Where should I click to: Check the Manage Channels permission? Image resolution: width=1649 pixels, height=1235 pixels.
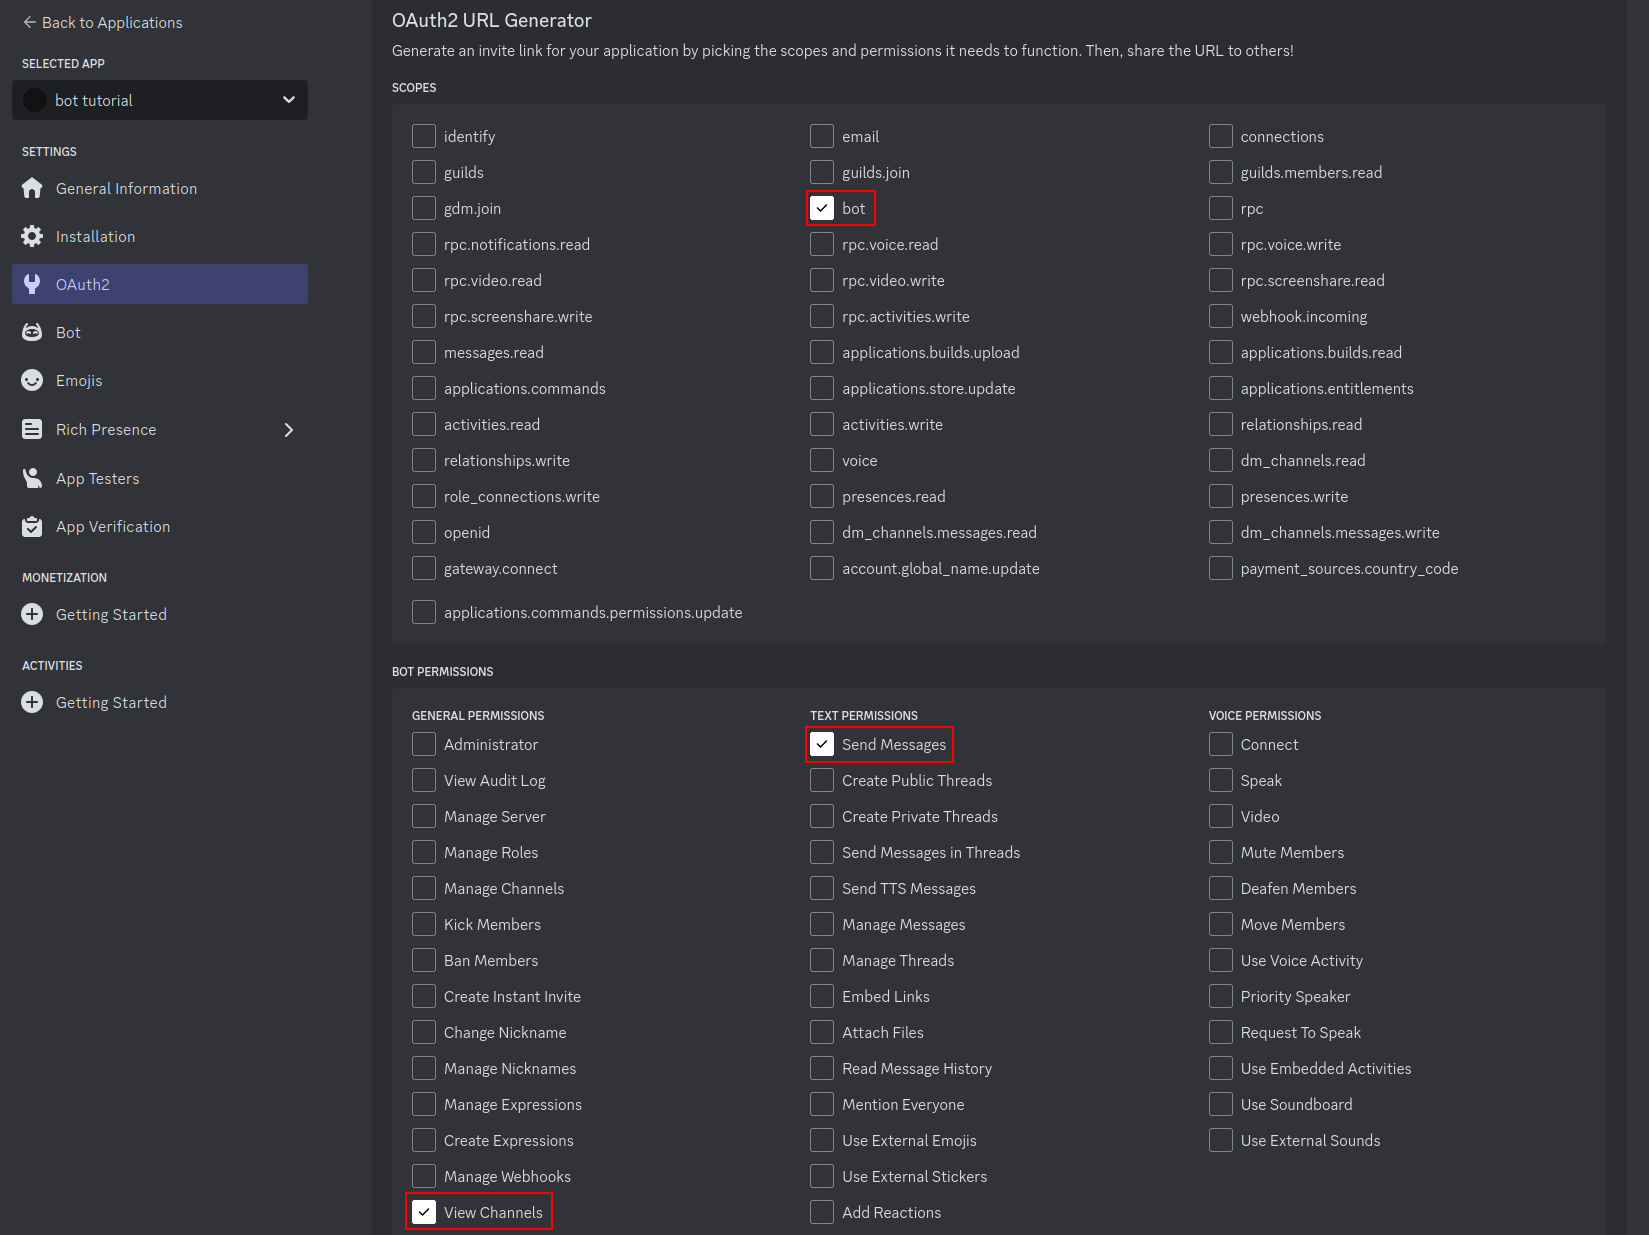tap(424, 888)
